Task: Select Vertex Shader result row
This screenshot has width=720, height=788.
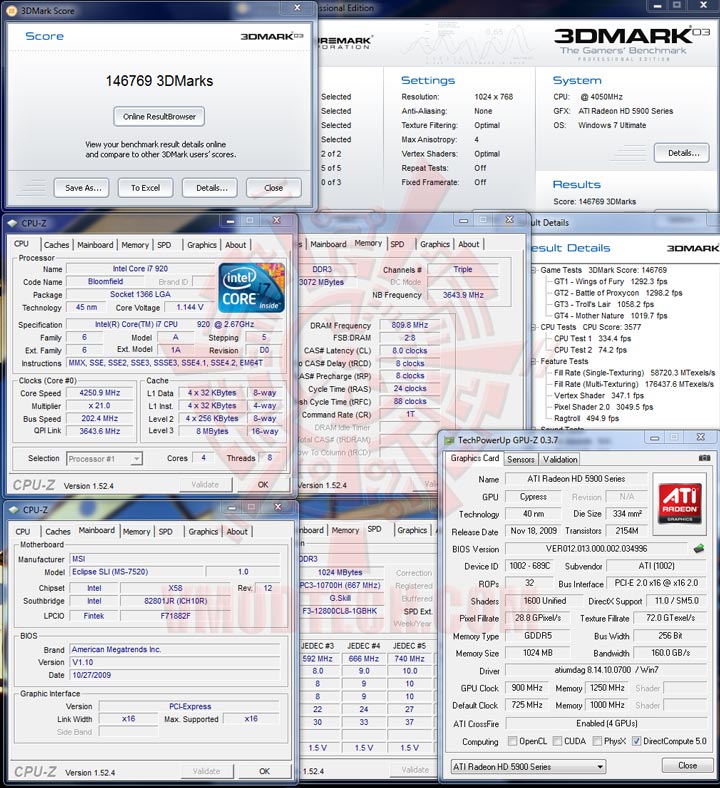Action: click(598, 396)
